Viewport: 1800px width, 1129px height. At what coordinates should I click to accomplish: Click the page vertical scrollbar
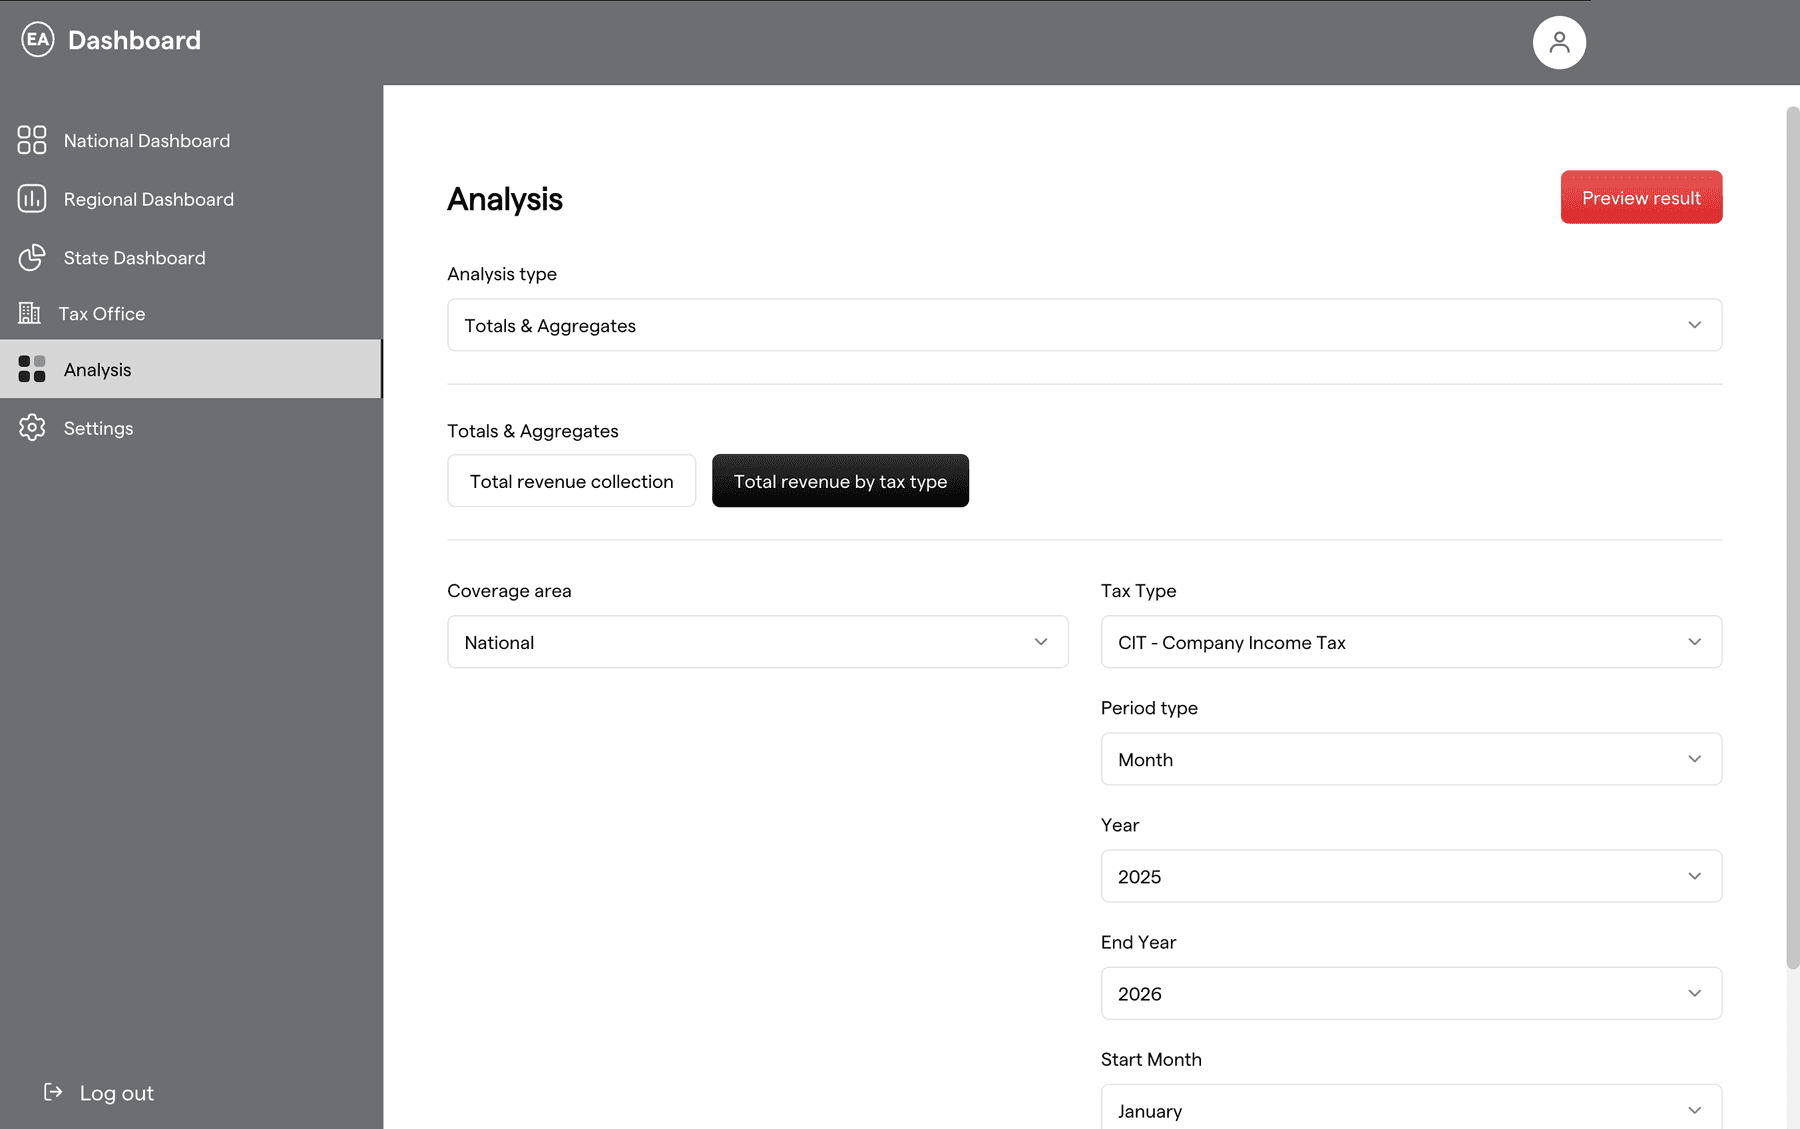1792,538
